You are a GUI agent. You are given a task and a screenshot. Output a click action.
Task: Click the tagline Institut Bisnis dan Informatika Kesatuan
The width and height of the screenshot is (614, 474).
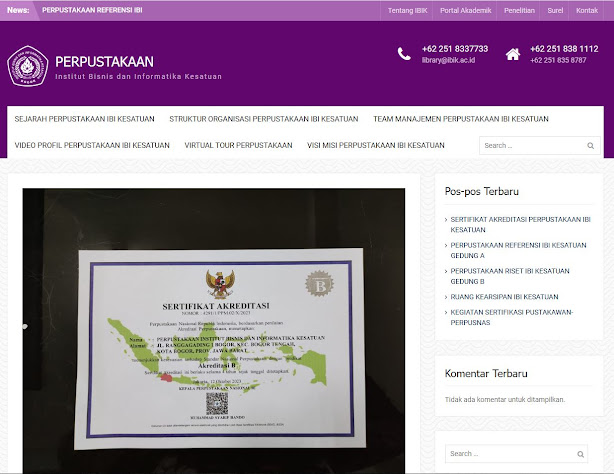[x=139, y=76]
